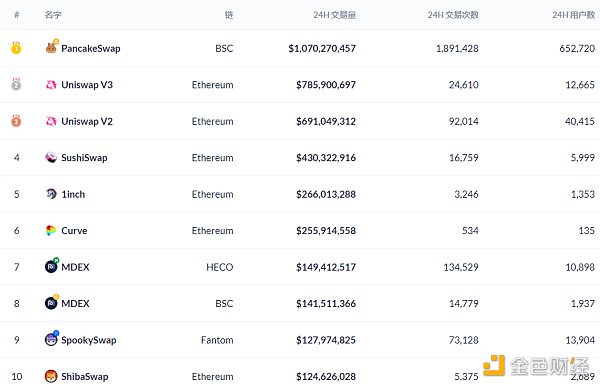The width and height of the screenshot is (600, 387).
Task: Select the 链 column header
Action: tap(229, 15)
